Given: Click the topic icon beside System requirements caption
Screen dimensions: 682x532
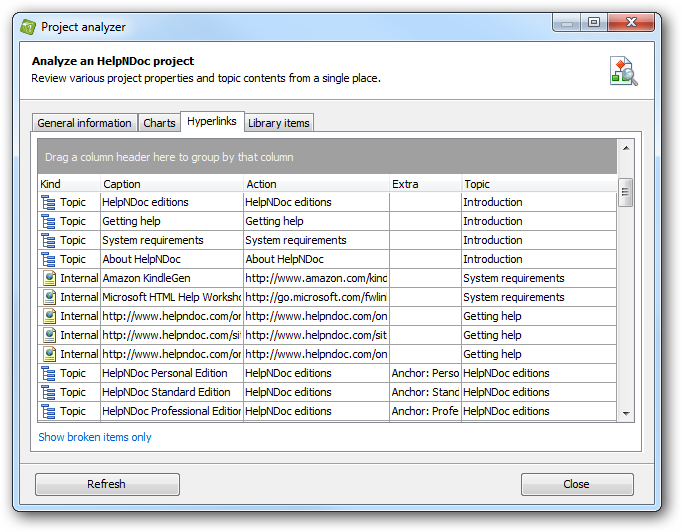Looking at the screenshot, I should (48, 241).
